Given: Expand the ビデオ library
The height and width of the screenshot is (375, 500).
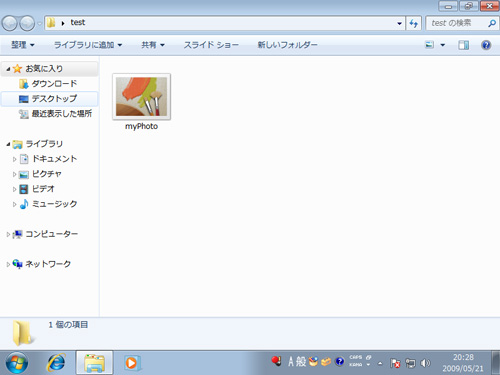Looking at the screenshot, I should coord(14,189).
